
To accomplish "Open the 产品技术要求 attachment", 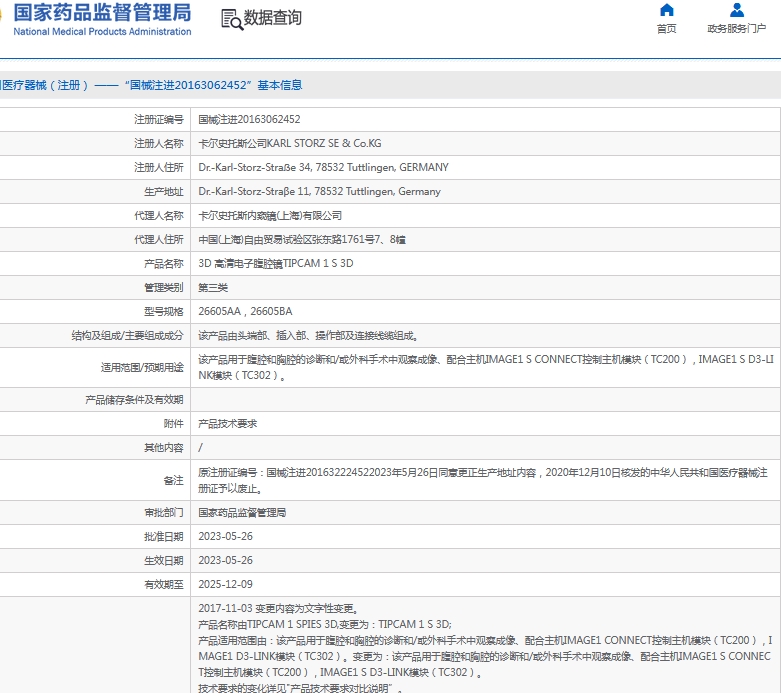I will pyautogui.click(x=227, y=423).
